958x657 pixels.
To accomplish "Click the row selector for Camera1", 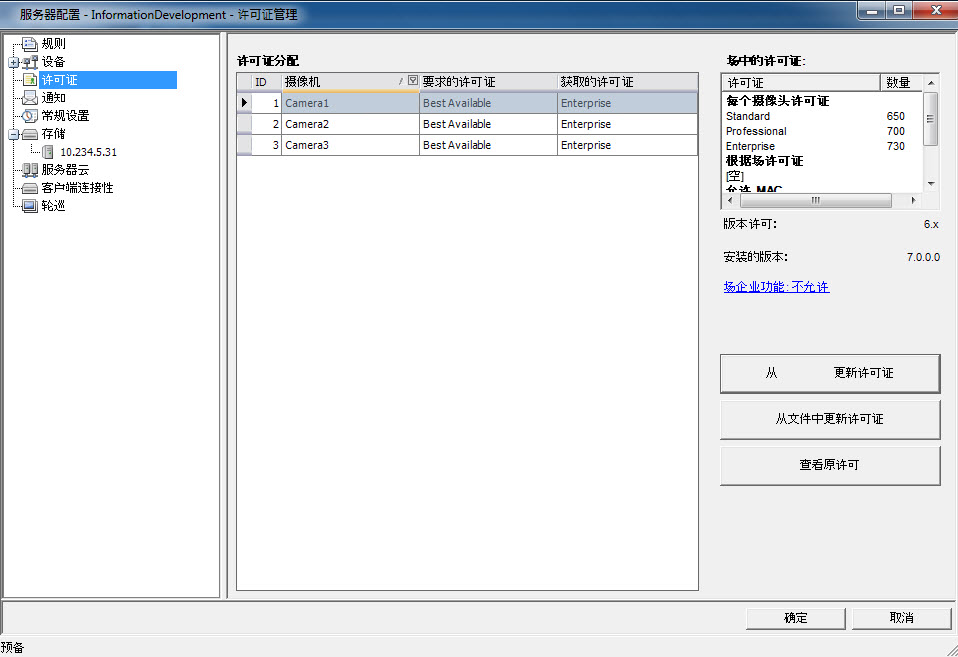I will tap(244, 103).
